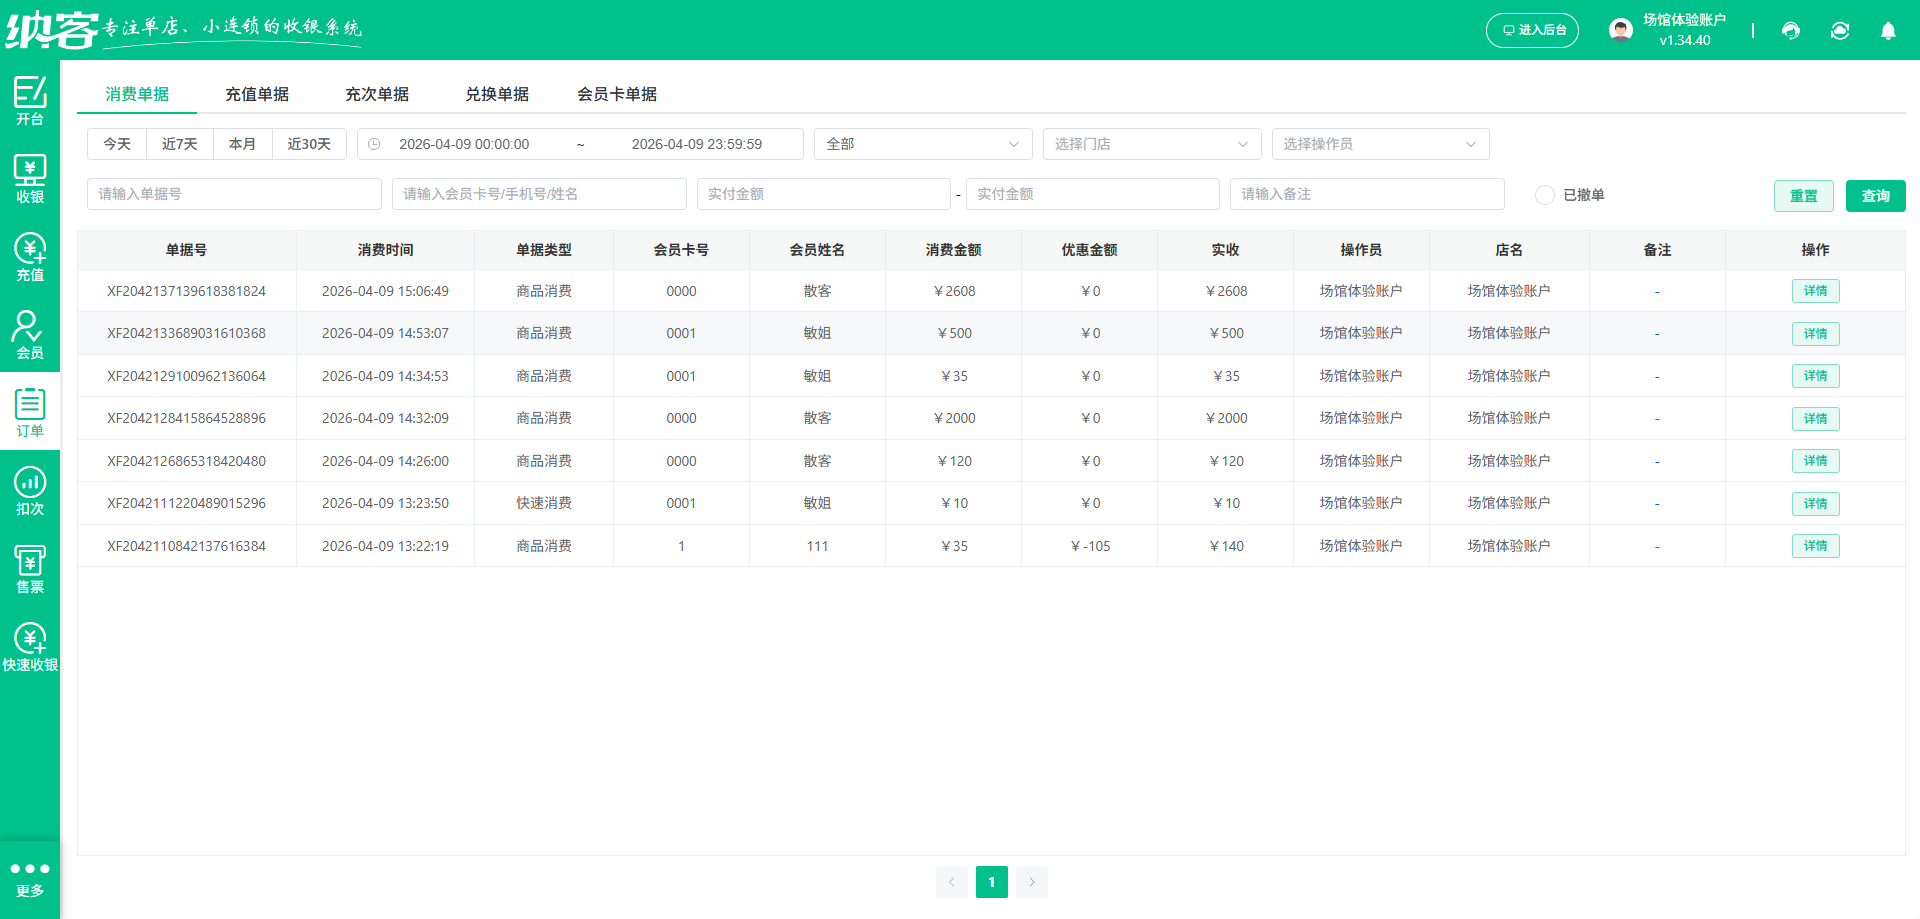Viewport: 1920px width, 919px height.
Task: Enable the 已撤单 filter checkbox
Action: click(1544, 195)
